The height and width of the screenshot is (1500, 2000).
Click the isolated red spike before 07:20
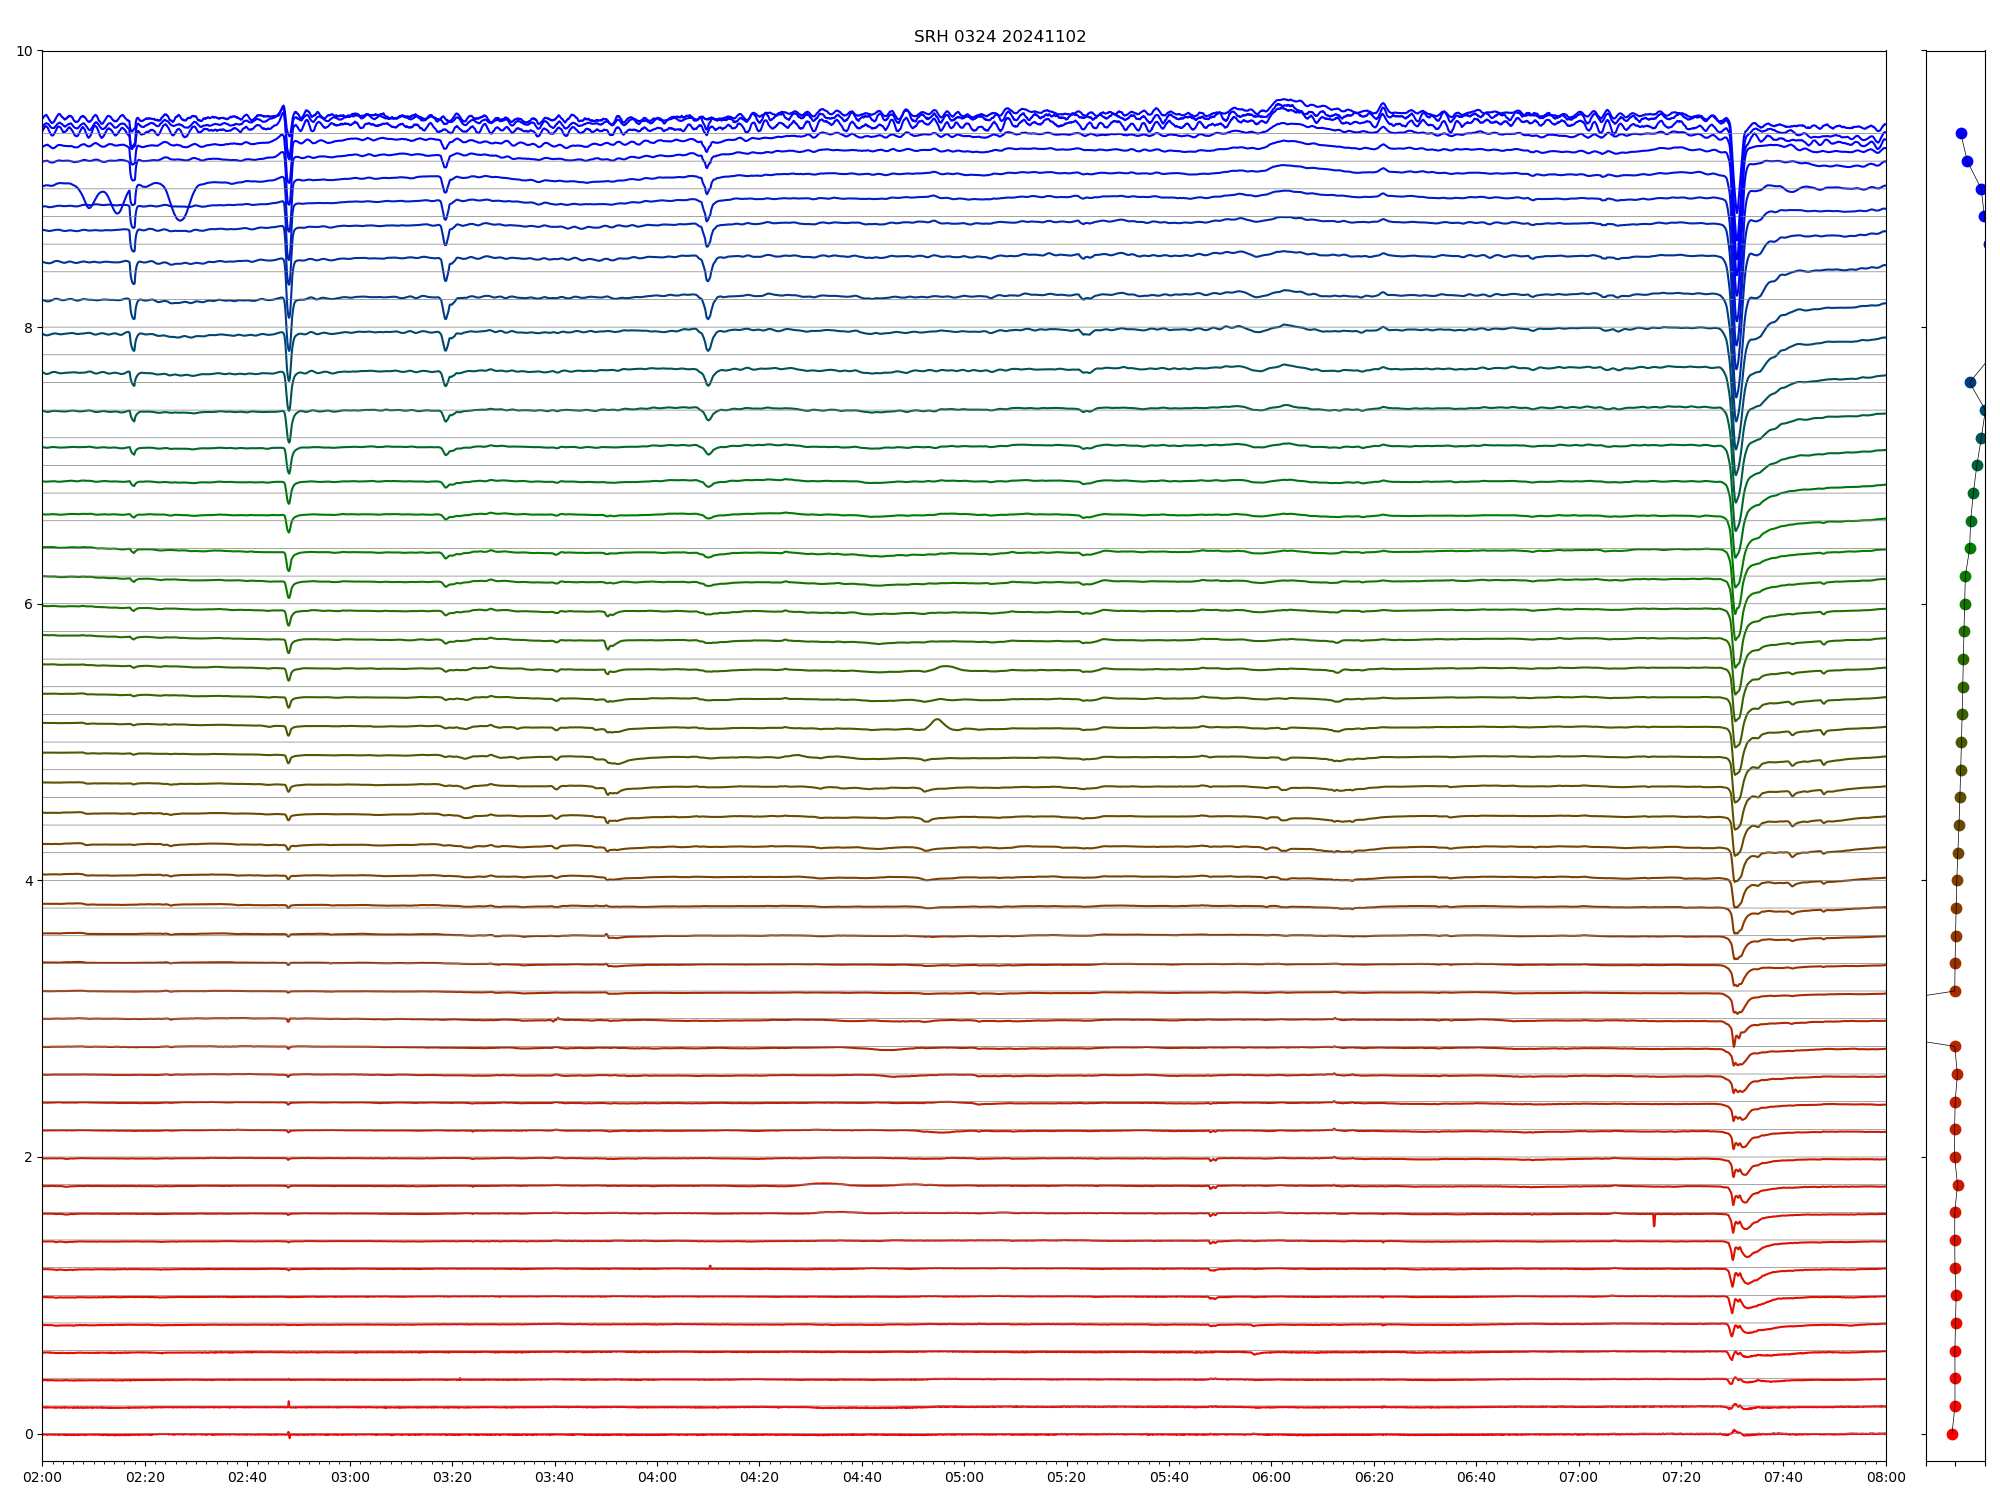click(1654, 1220)
